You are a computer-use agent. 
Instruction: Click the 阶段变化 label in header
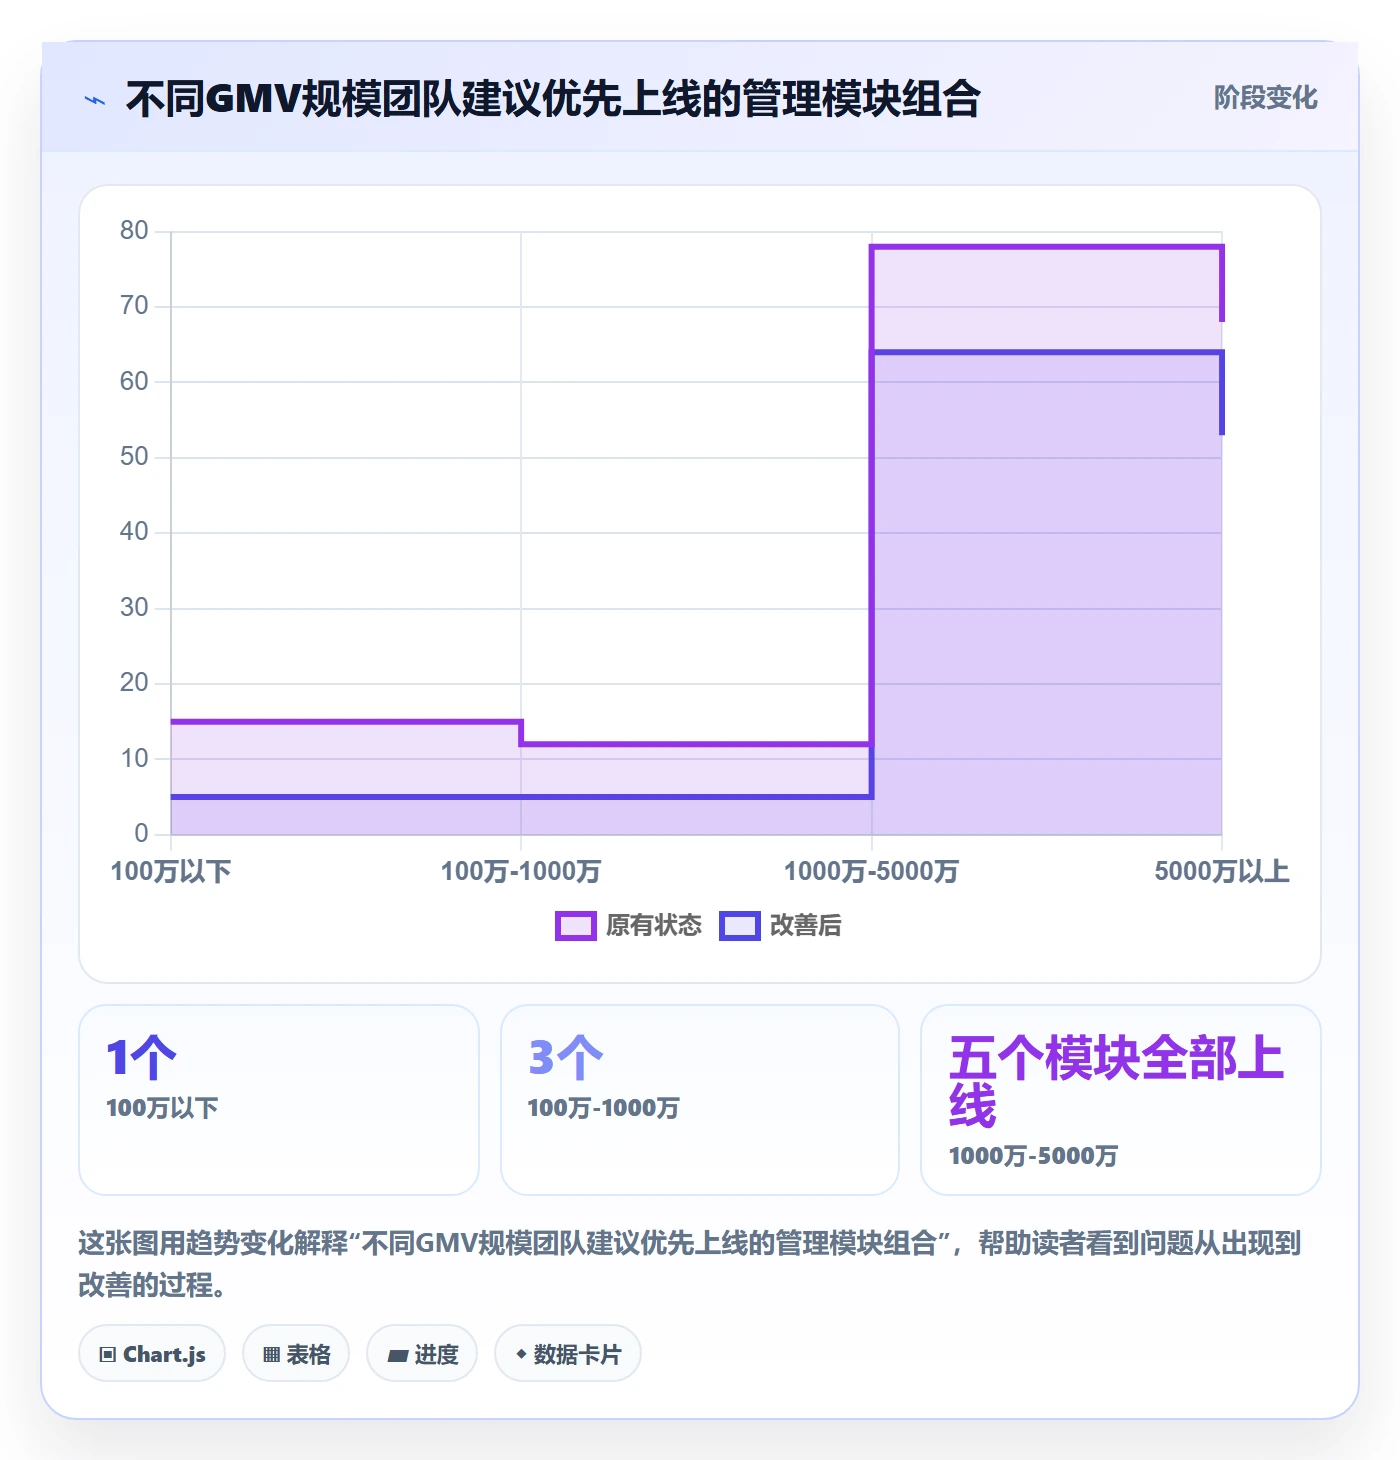coord(1266,98)
